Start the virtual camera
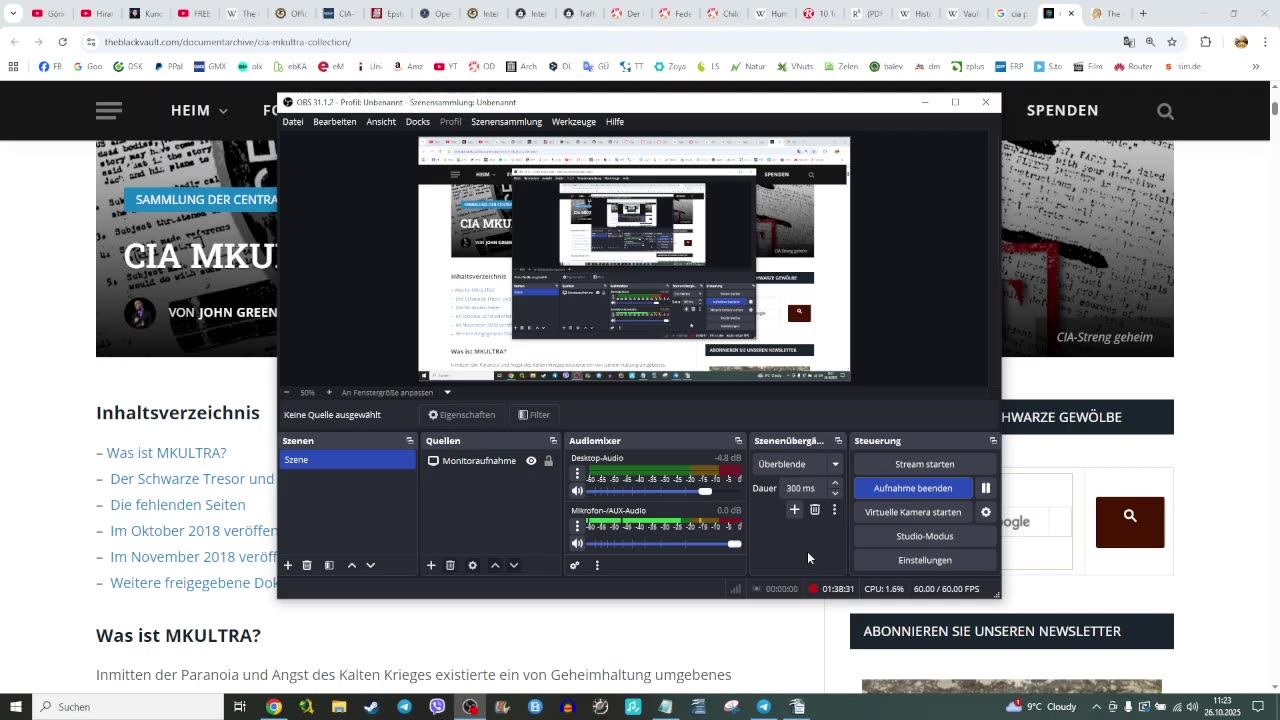 click(x=913, y=512)
